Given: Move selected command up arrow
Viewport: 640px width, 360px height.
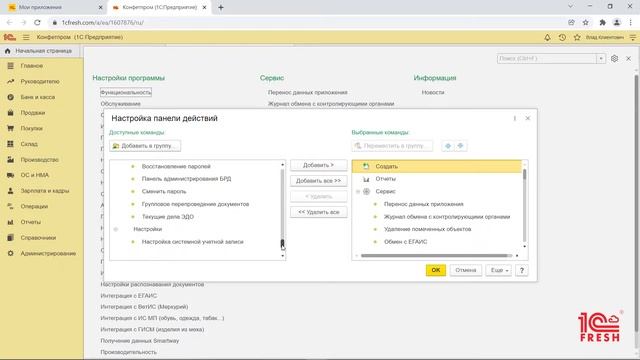Looking at the screenshot, I should click(x=448, y=146).
